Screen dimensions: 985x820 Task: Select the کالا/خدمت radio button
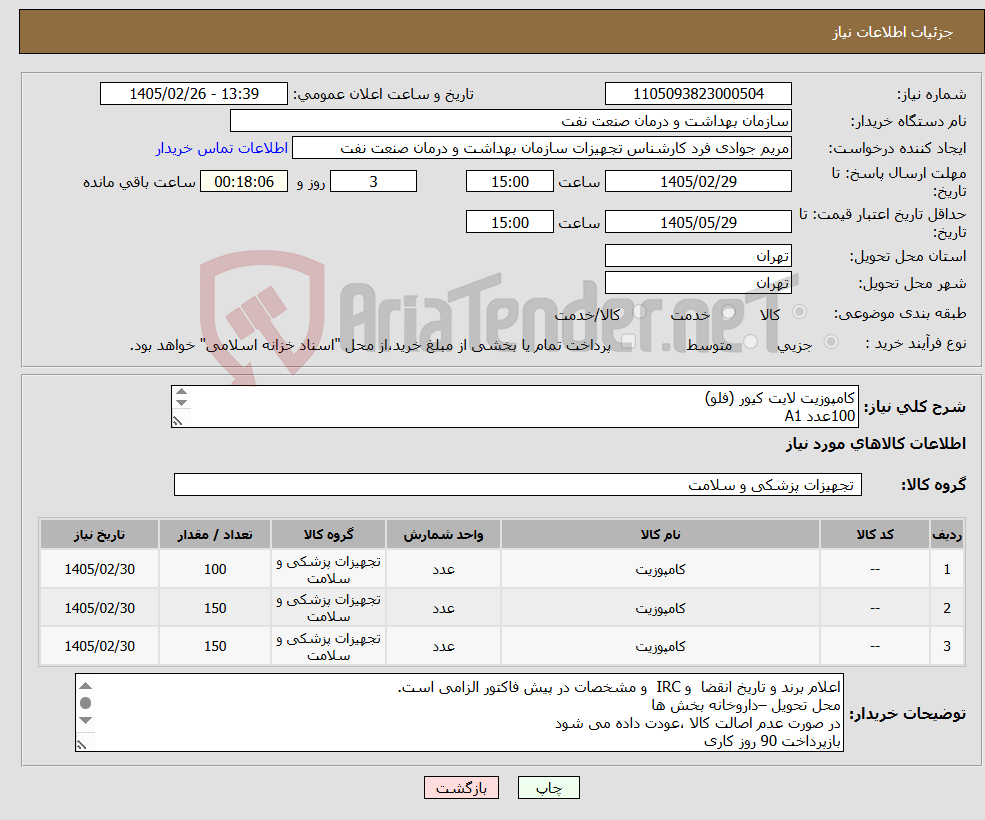pyautogui.click(x=639, y=312)
